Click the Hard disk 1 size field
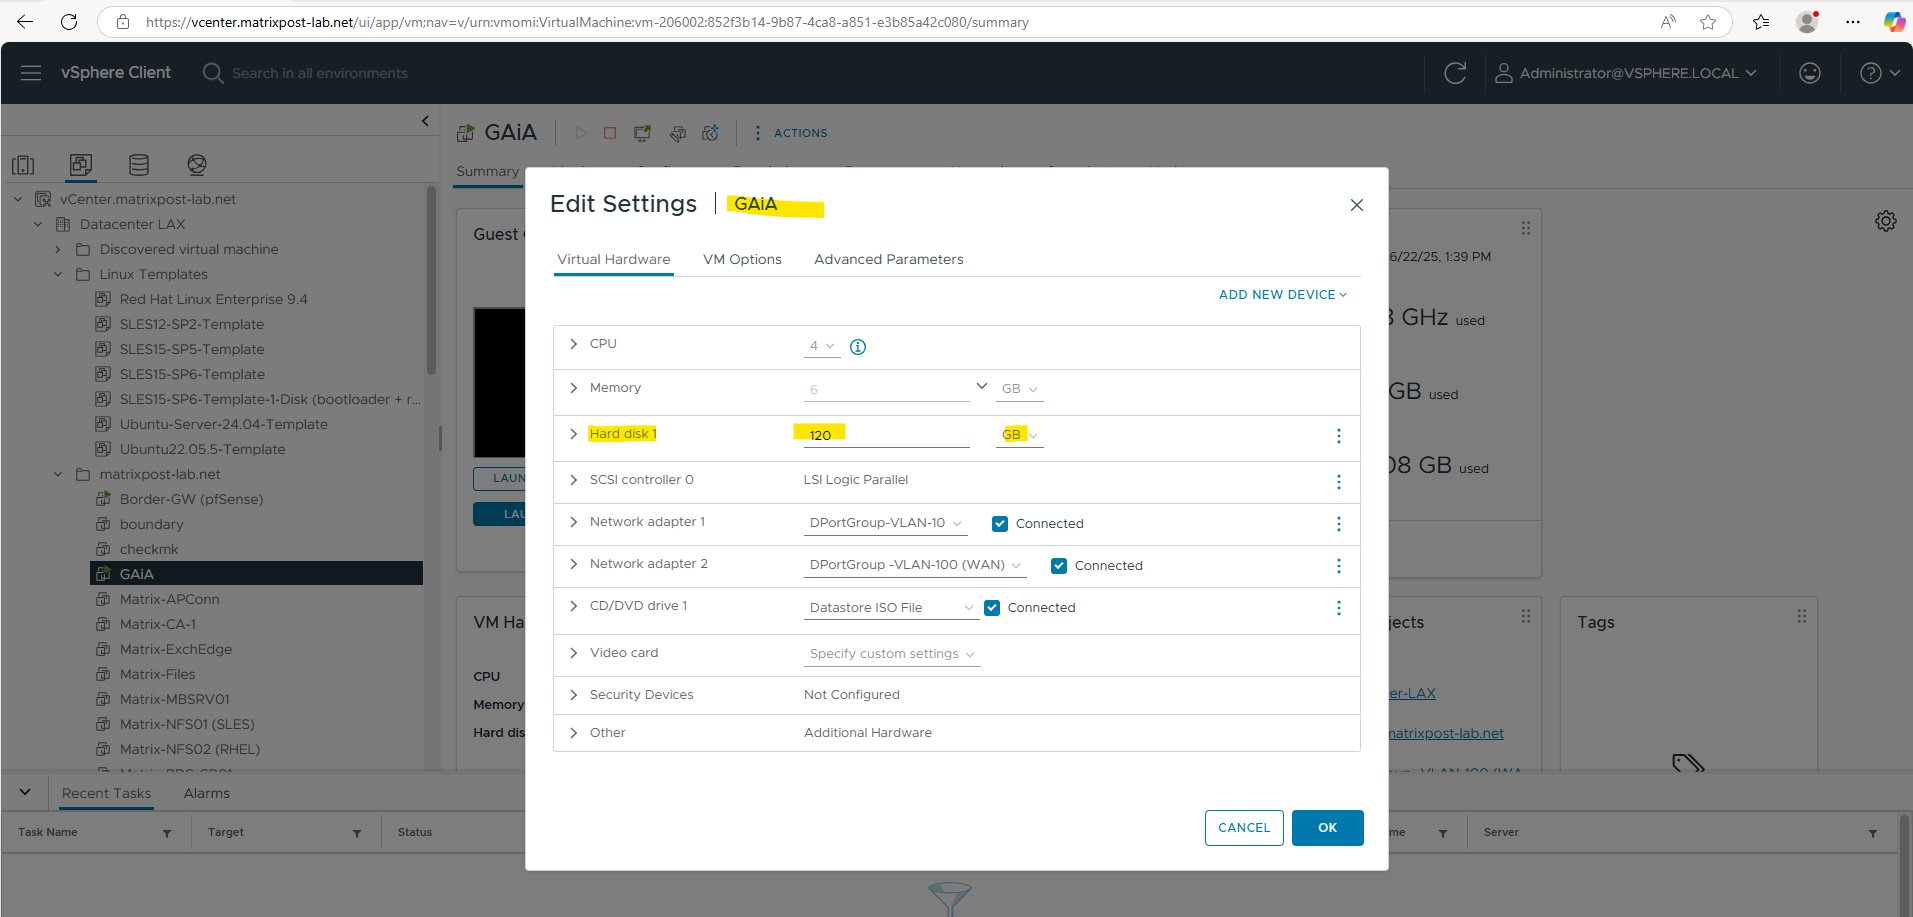The width and height of the screenshot is (1913, 917). (x=886, y=435)
